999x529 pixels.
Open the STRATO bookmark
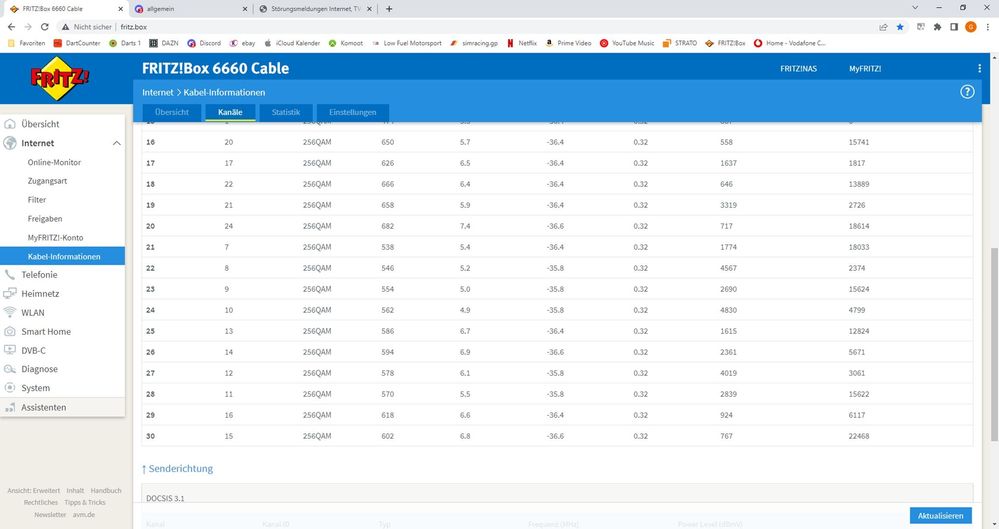click(x=680, y=43)
